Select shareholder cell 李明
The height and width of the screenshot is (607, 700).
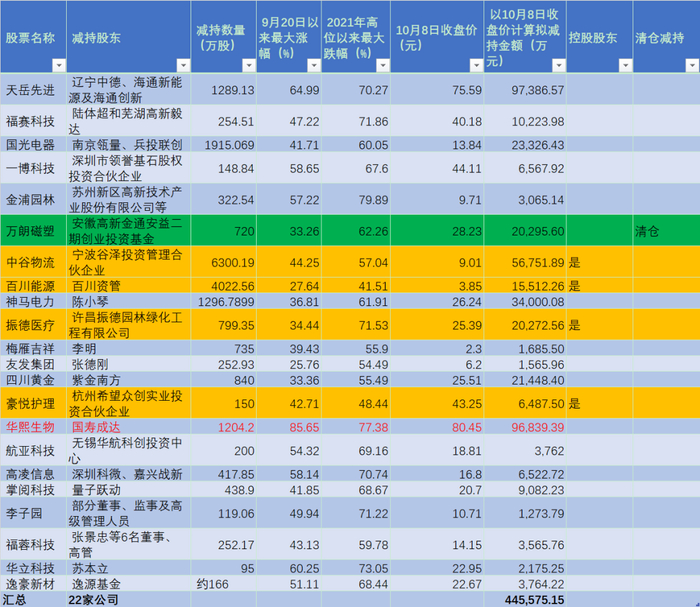point(129,349)
